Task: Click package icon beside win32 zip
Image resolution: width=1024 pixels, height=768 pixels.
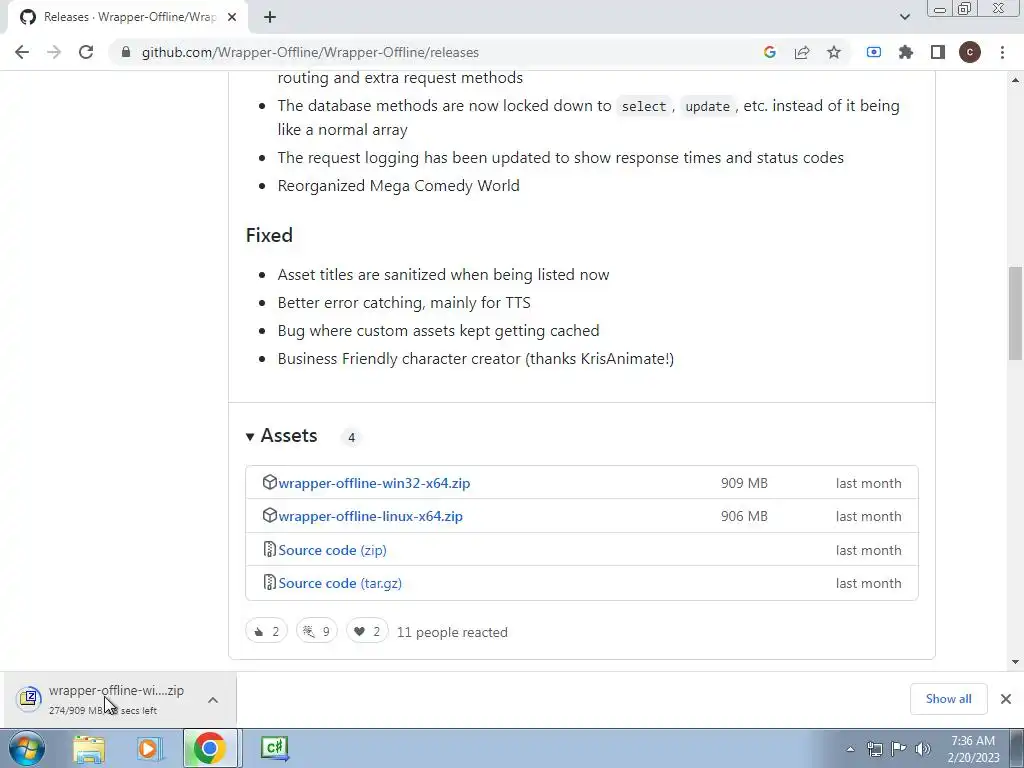Action: pos(270,482)
